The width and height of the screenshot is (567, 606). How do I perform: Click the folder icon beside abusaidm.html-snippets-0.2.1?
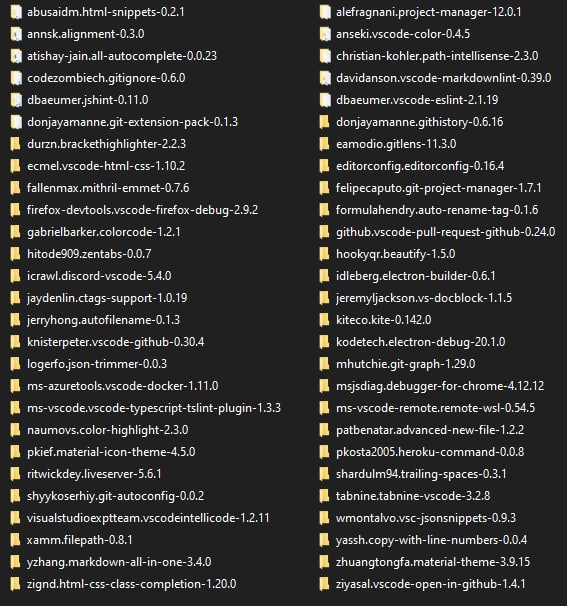click(x=16, y=12)
